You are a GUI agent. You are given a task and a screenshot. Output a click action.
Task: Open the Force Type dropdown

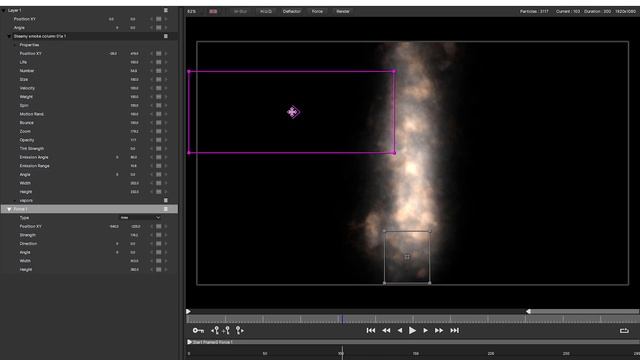tap(140, 218)
